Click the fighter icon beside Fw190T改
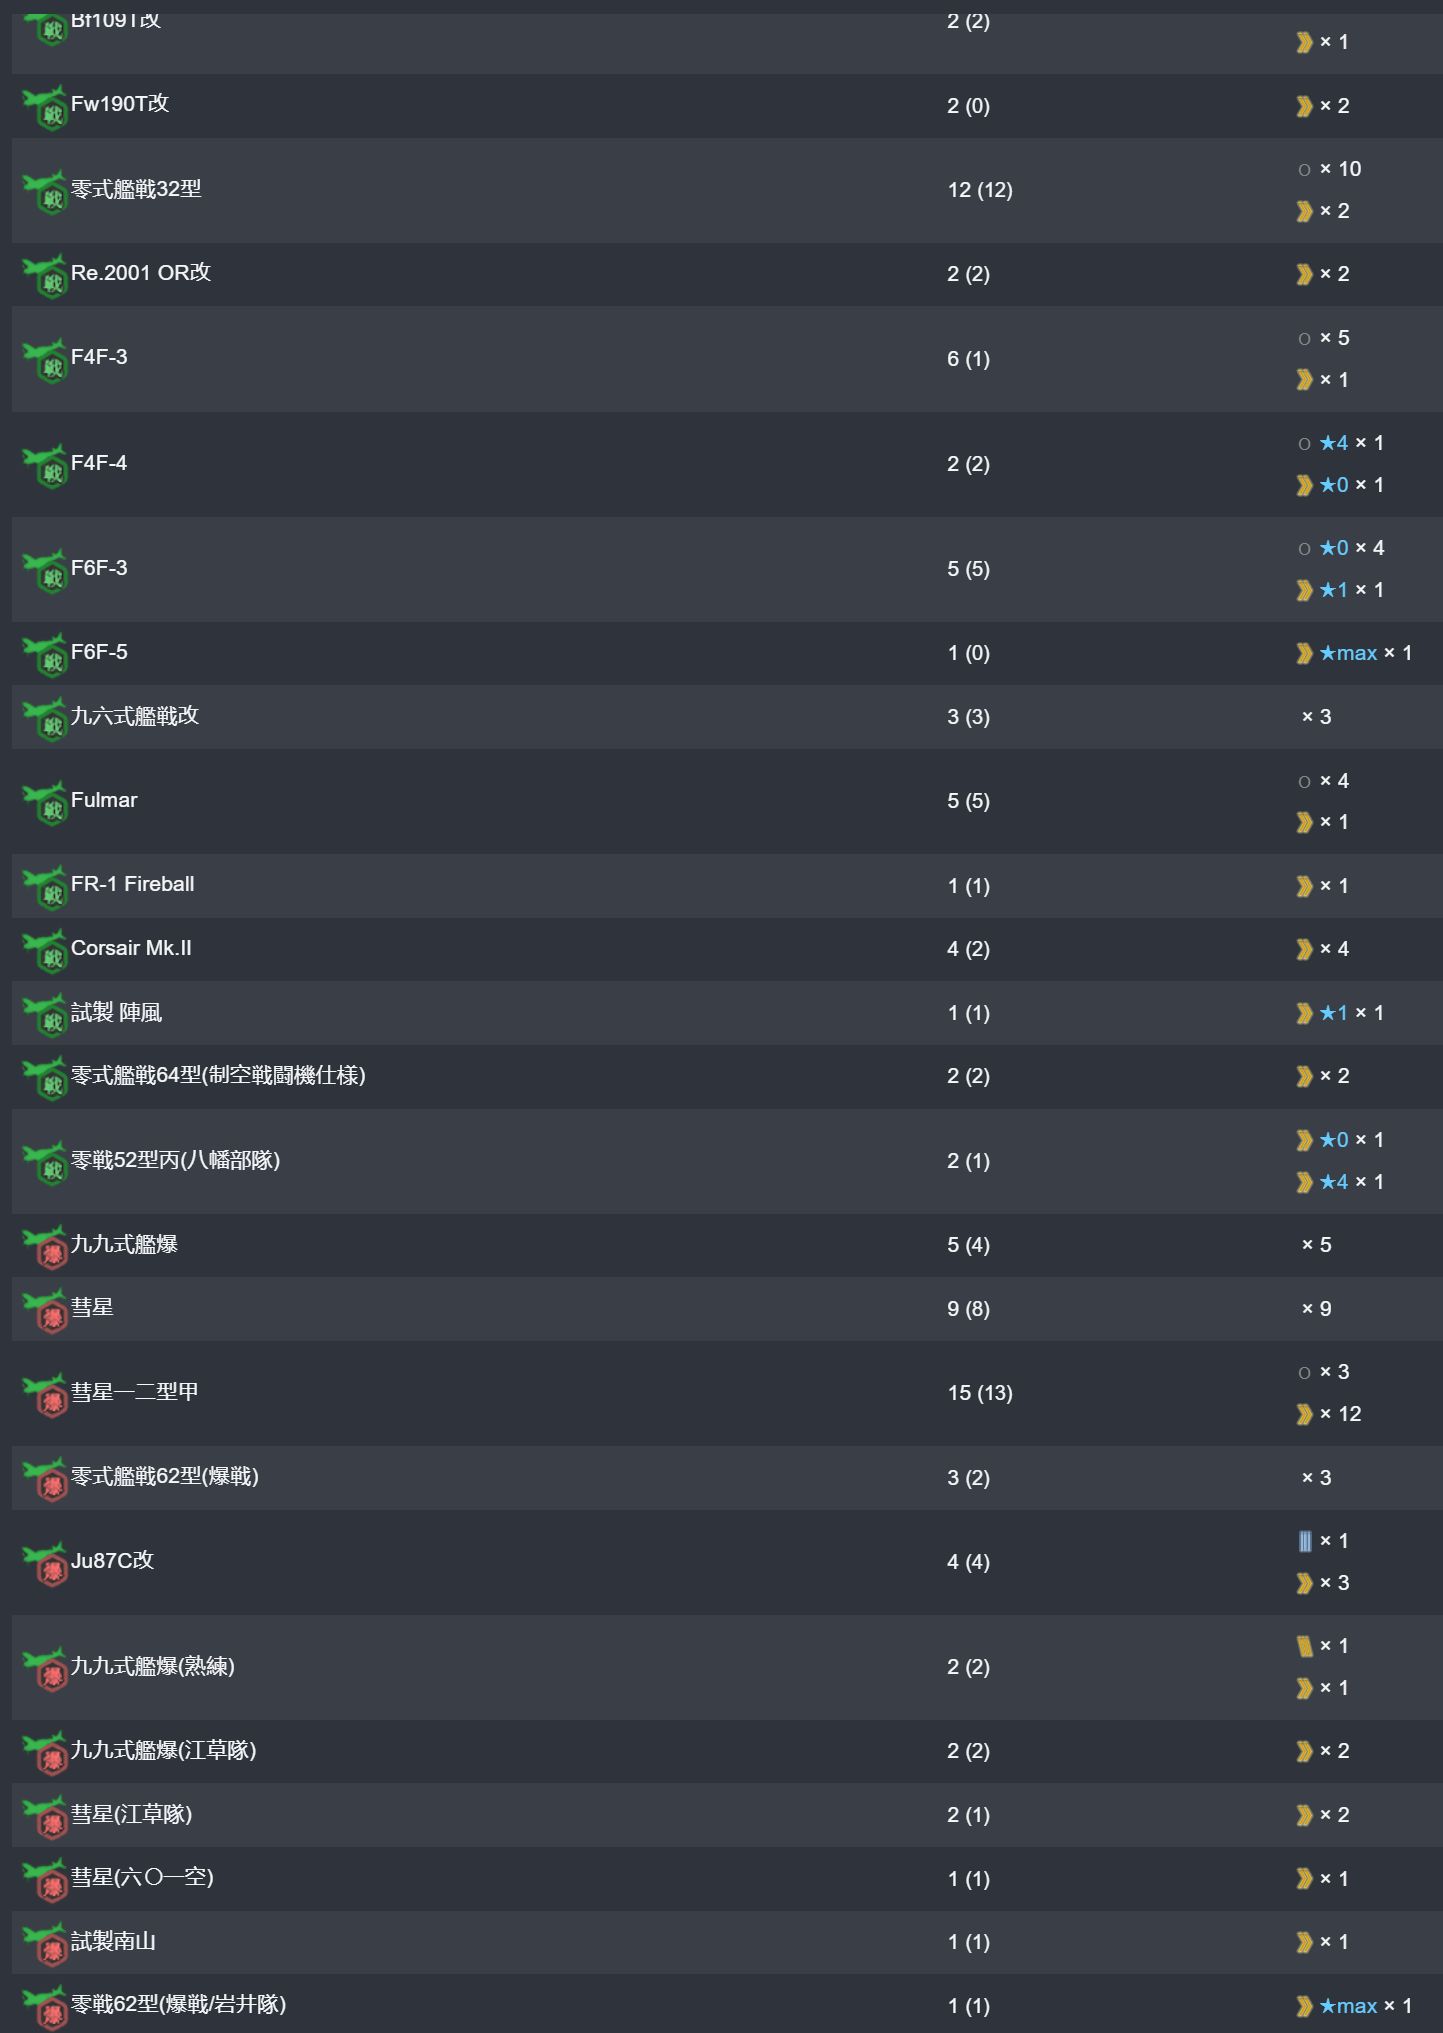Screen dimensions: 1443x2033 [x=45, y=107]
